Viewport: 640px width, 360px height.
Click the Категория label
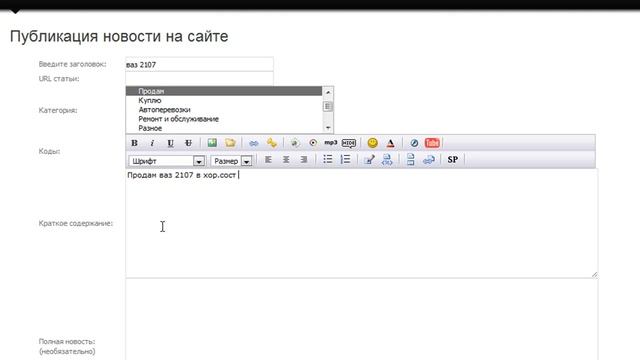click(58, 110)
